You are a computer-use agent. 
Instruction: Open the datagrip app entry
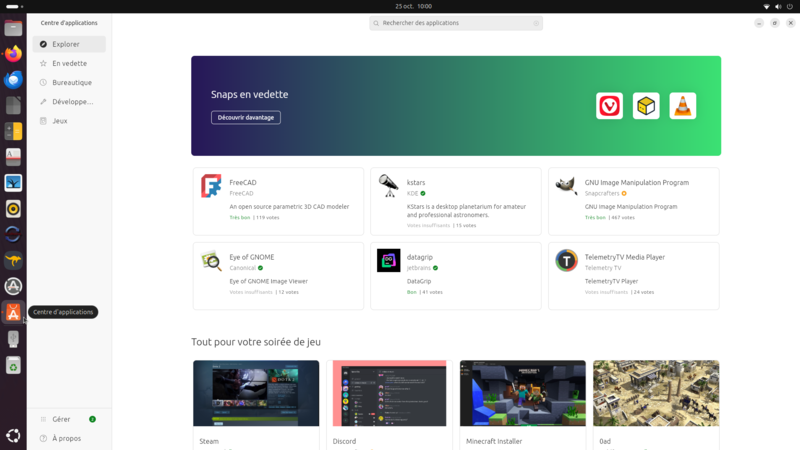tap(456, 276)
